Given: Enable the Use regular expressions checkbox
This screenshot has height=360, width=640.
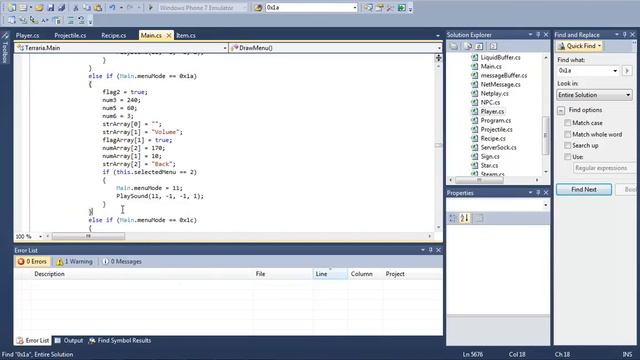Looking at the screenshot, I should pyautogui.click(x=567, y=157).
